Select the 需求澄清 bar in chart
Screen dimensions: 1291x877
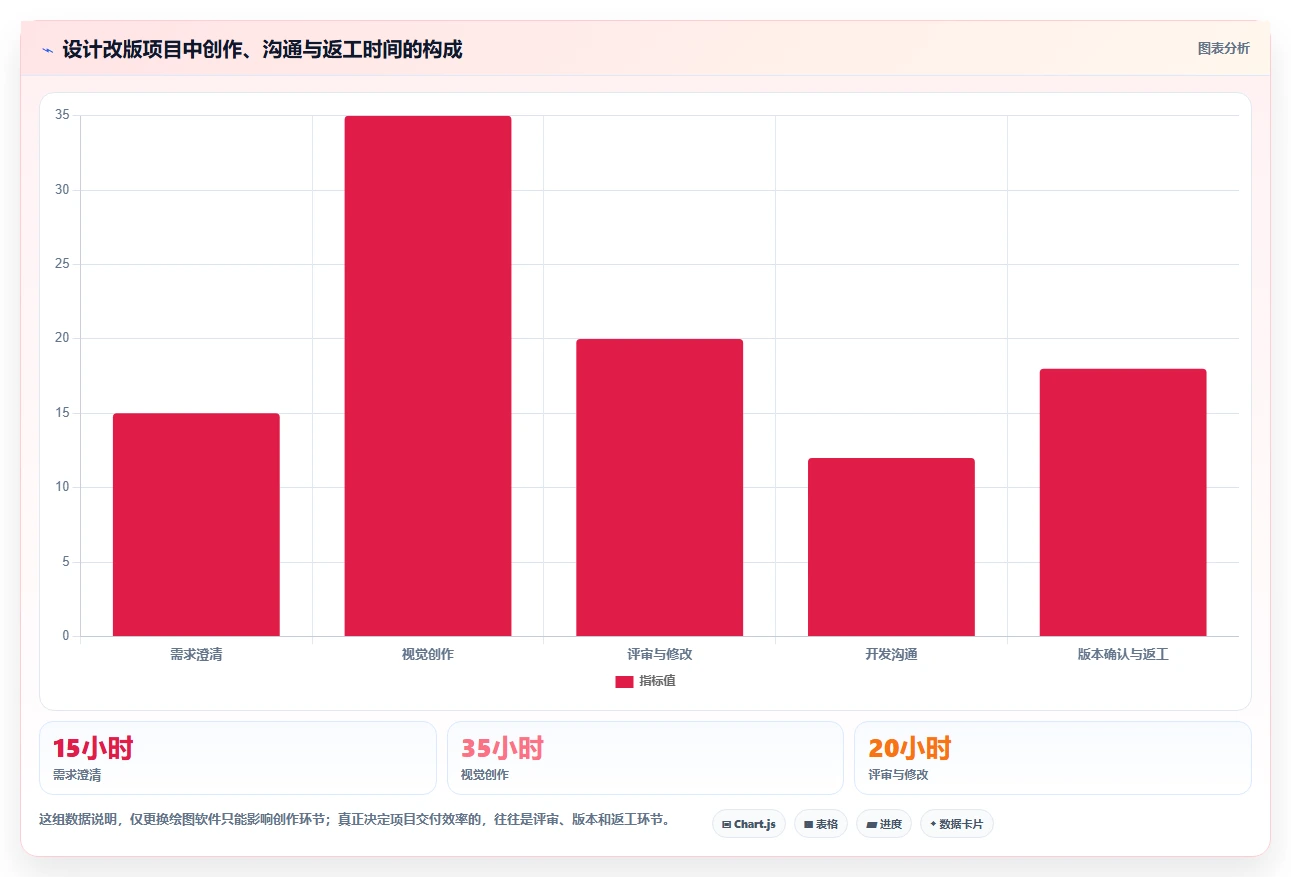pos(196,524)
